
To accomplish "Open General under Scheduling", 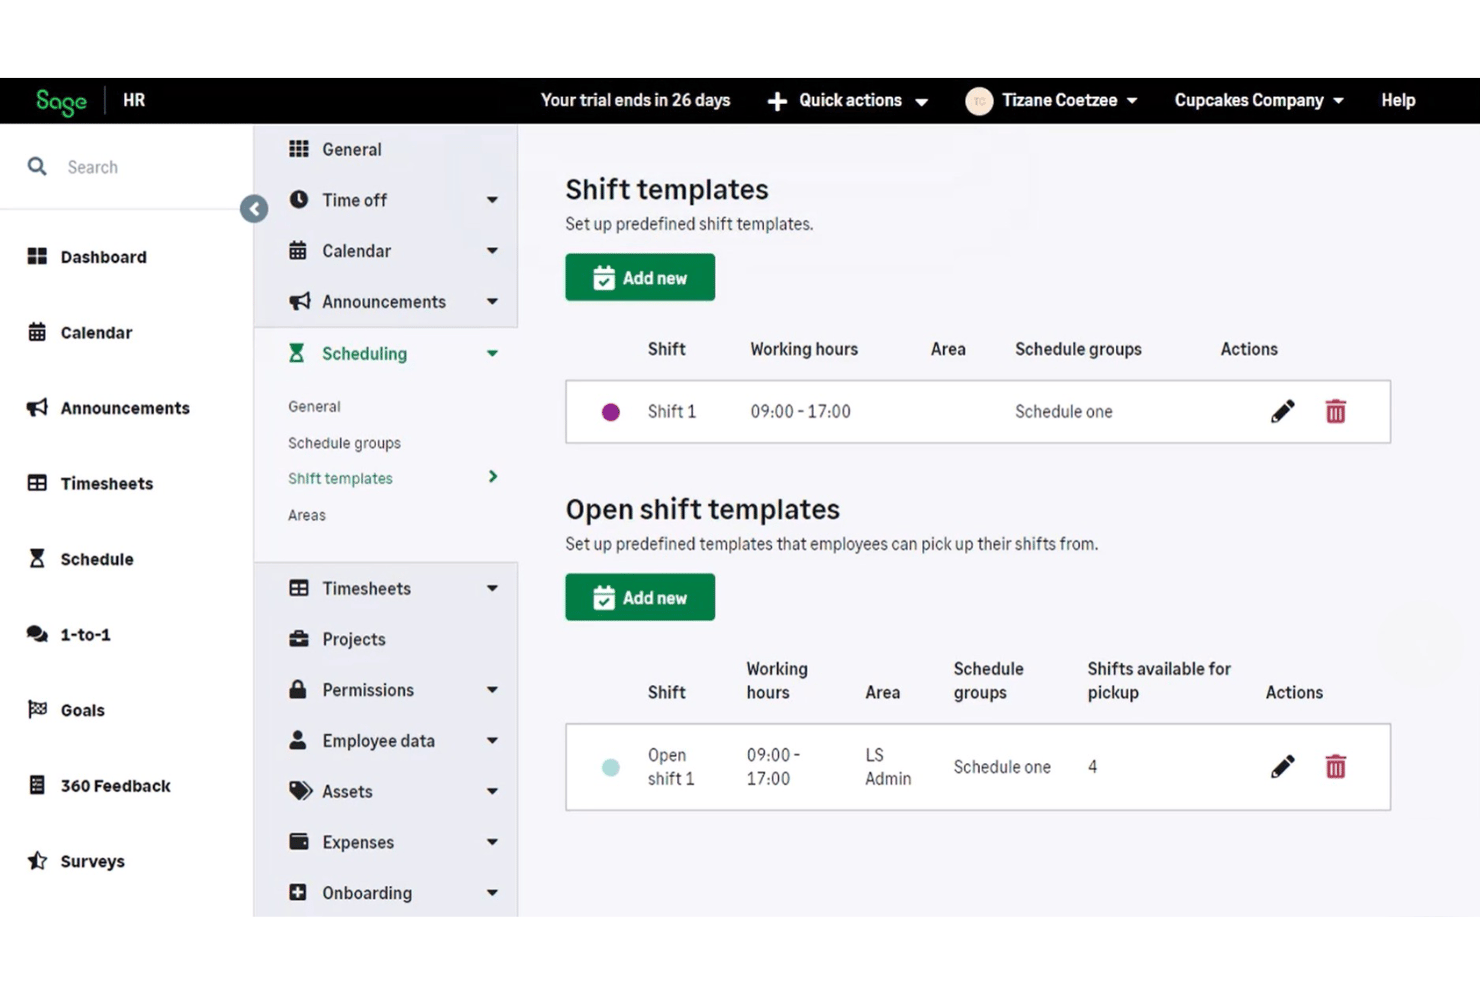I will 314,406.
